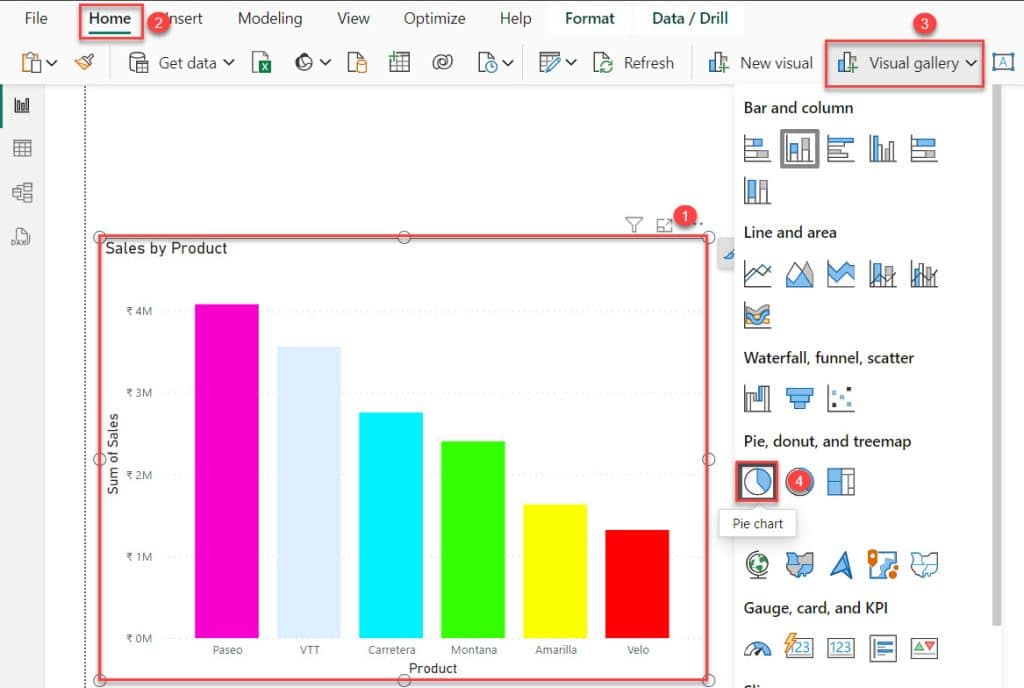Choose the funnel chart visual

(x=799, y=398)
